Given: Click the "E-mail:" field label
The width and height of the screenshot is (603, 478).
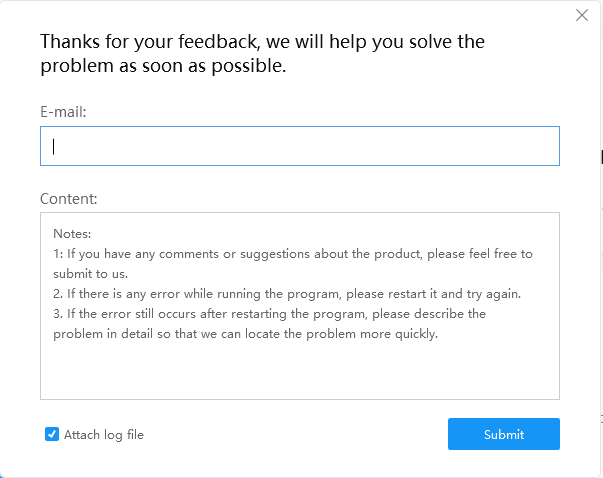Looking at the screenshot, I should click(x=63, y=112).
